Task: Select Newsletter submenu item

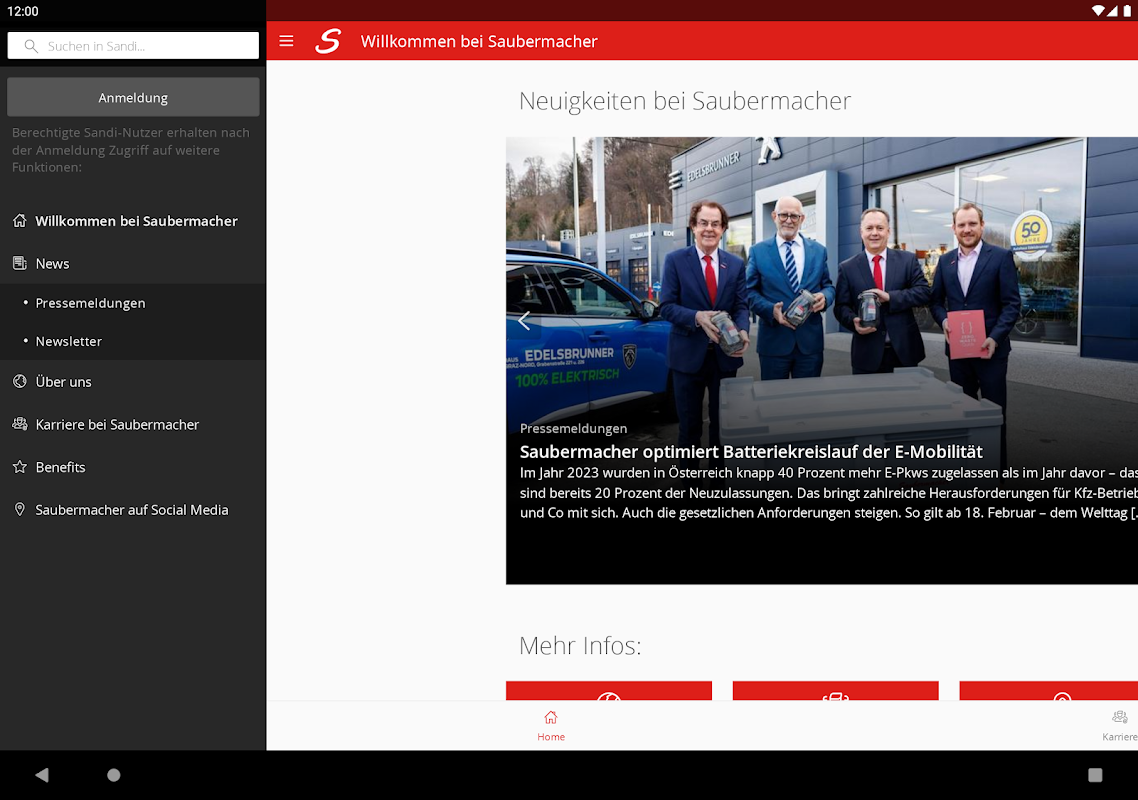Action: [x=133, y=341]
